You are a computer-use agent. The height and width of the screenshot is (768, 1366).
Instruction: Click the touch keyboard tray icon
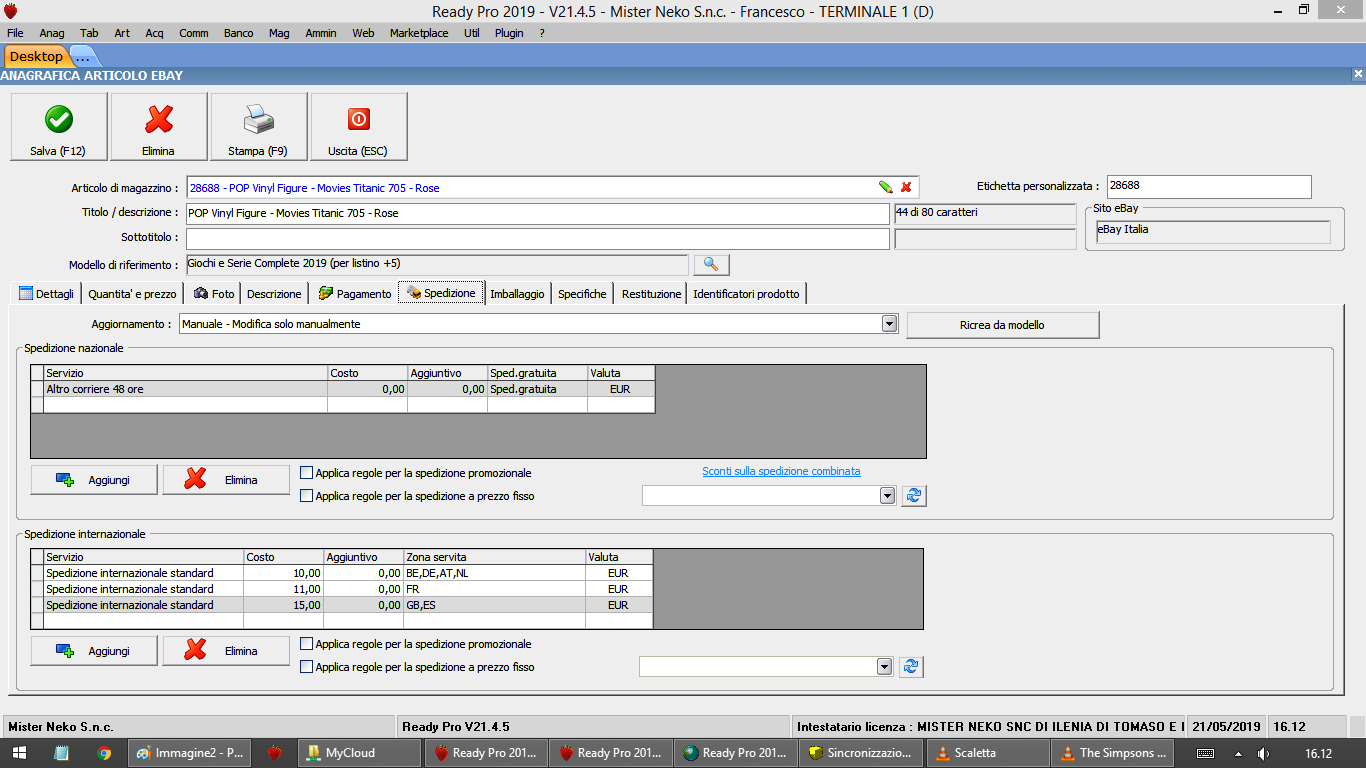(x=1206, y=753)
